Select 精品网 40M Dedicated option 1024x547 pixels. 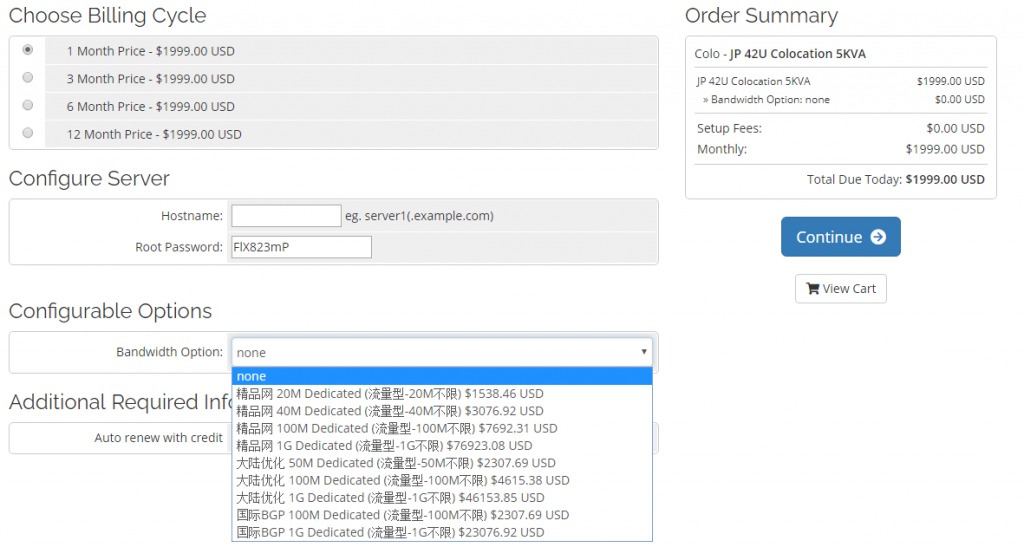[390, 411]
